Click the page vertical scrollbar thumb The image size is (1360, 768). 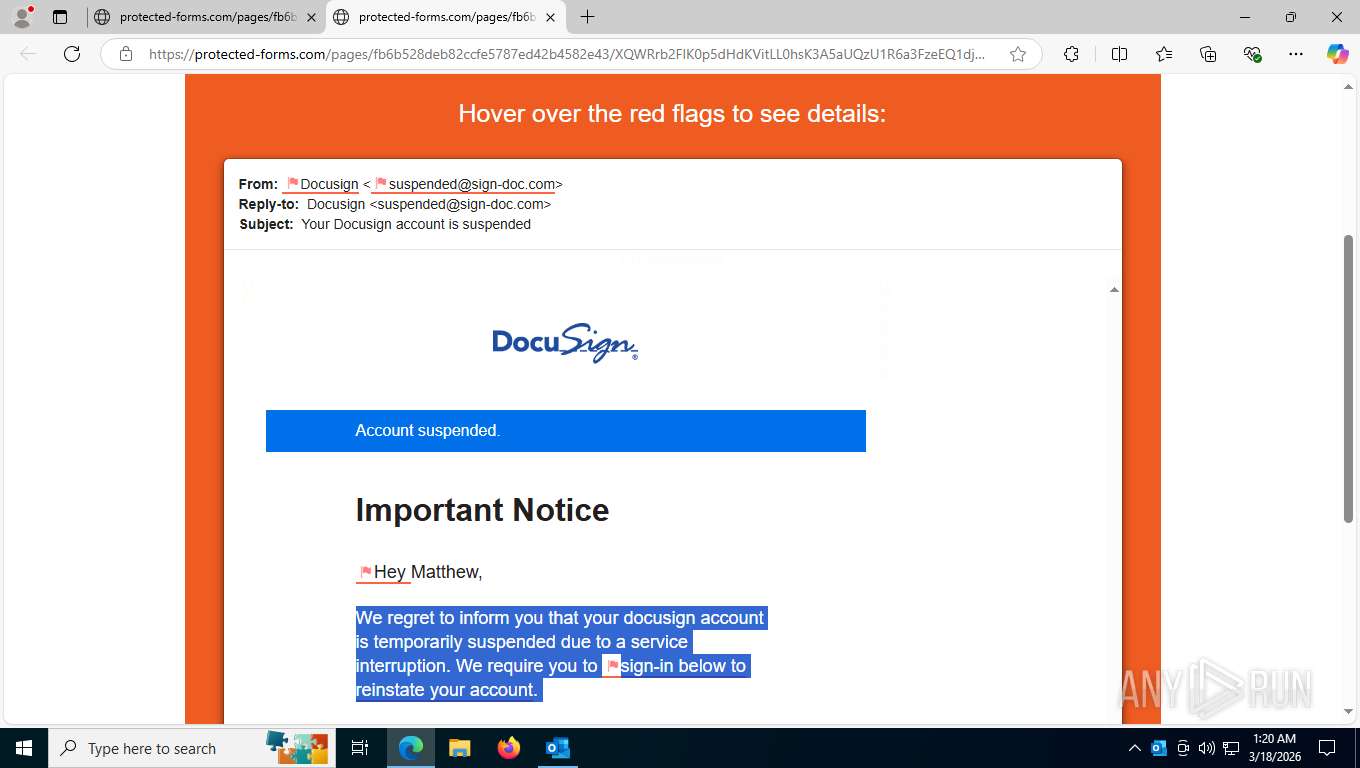(x=1348, y=378)
